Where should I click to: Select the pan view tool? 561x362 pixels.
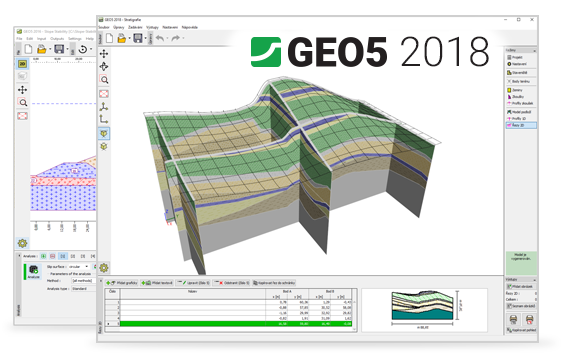click(x=104, y=54)
